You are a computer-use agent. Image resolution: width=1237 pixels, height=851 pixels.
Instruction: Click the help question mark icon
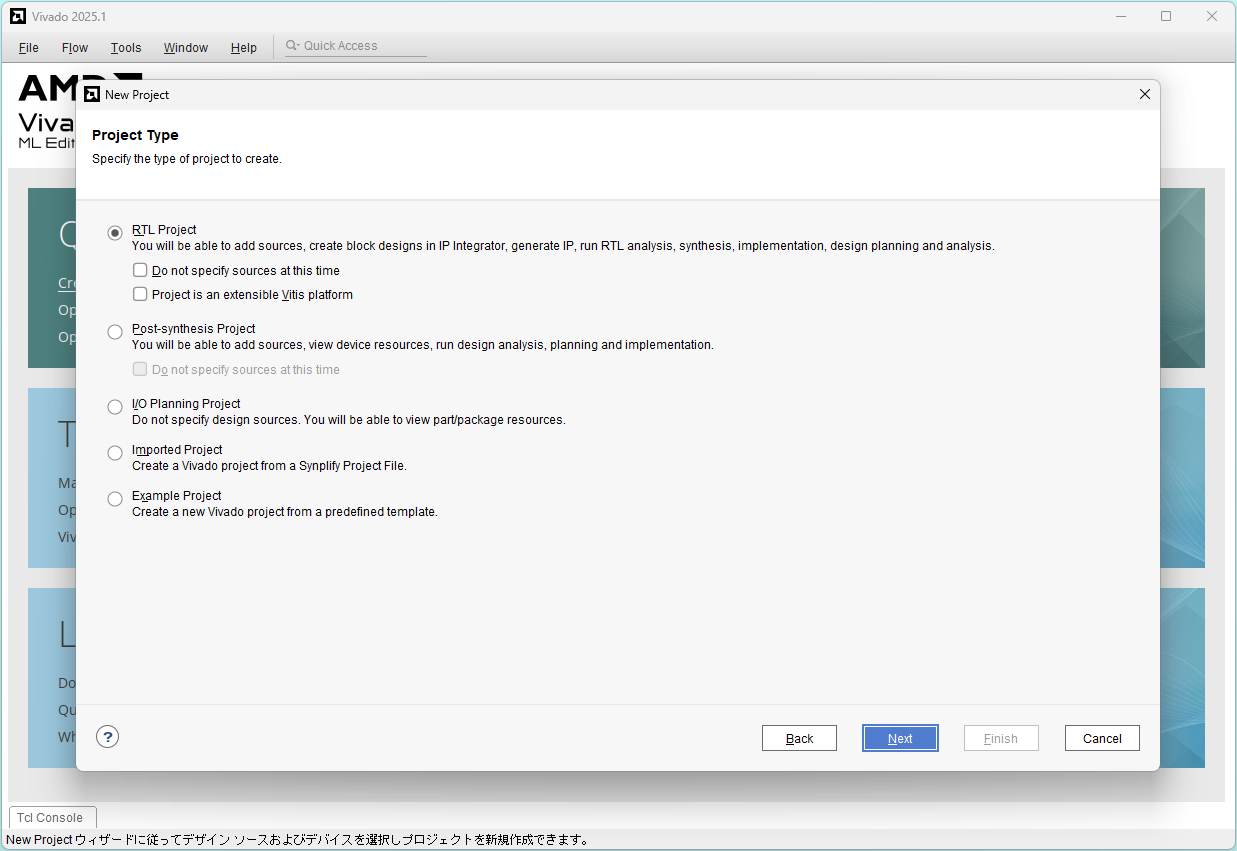(108, 737)
